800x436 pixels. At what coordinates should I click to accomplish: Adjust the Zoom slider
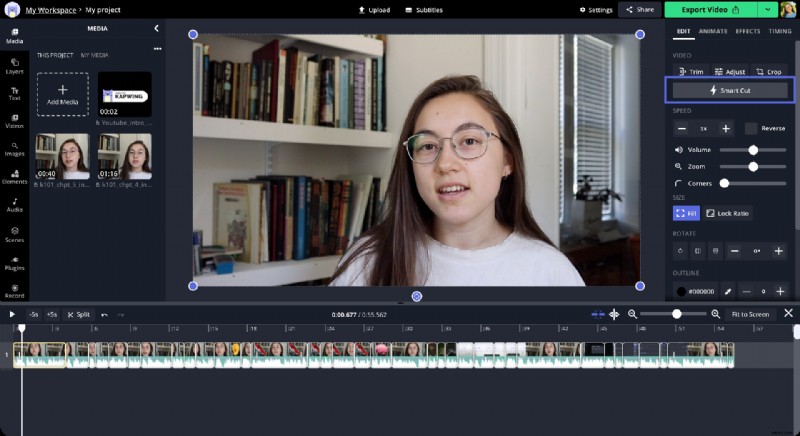click(x=753, y=167)
